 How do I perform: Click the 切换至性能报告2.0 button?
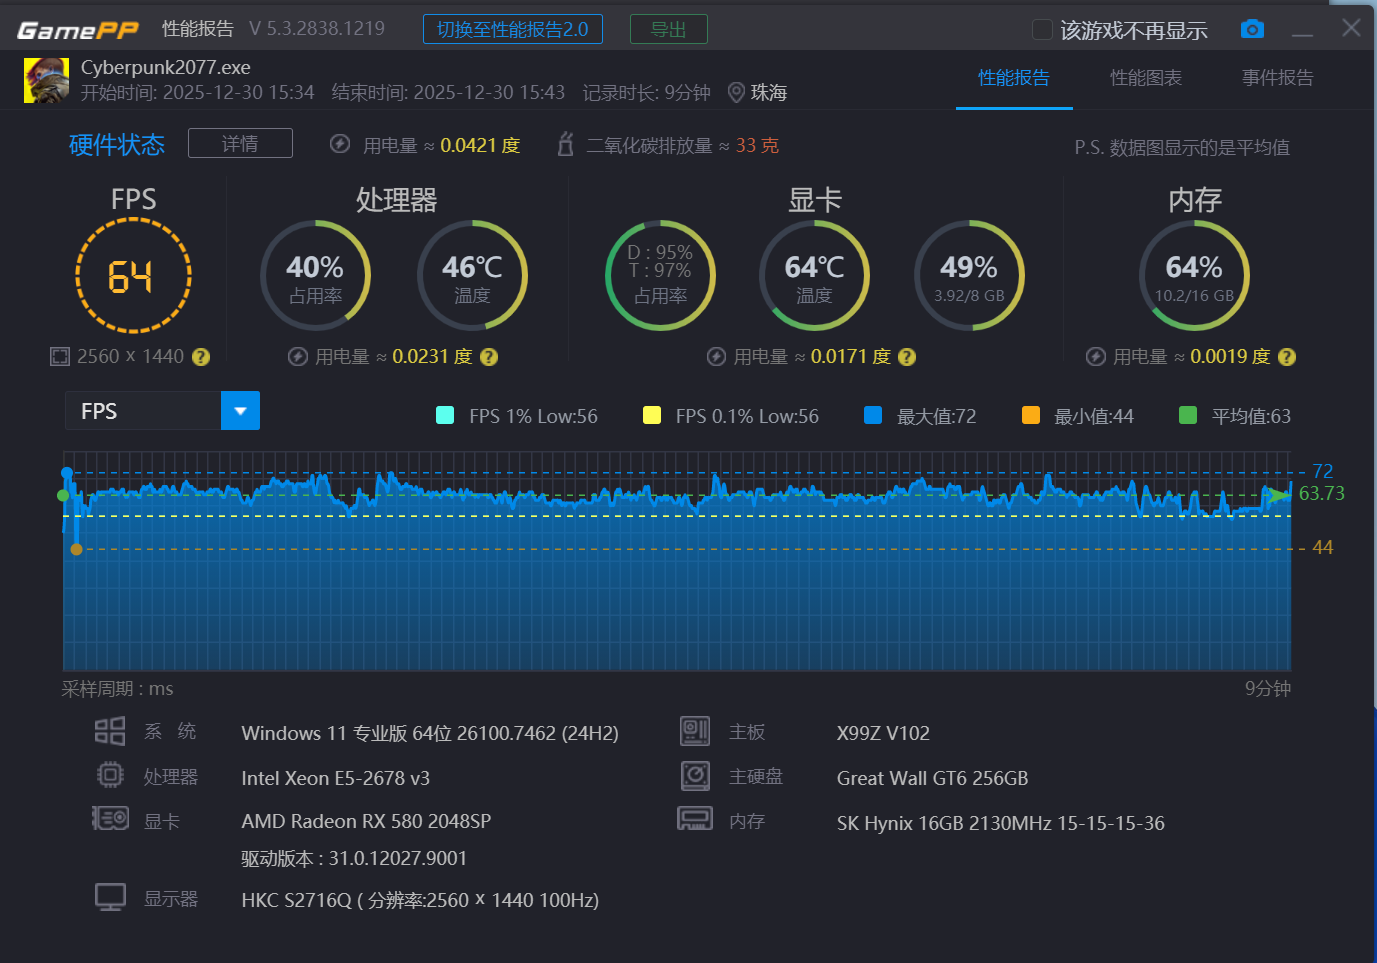click(512, 30)
